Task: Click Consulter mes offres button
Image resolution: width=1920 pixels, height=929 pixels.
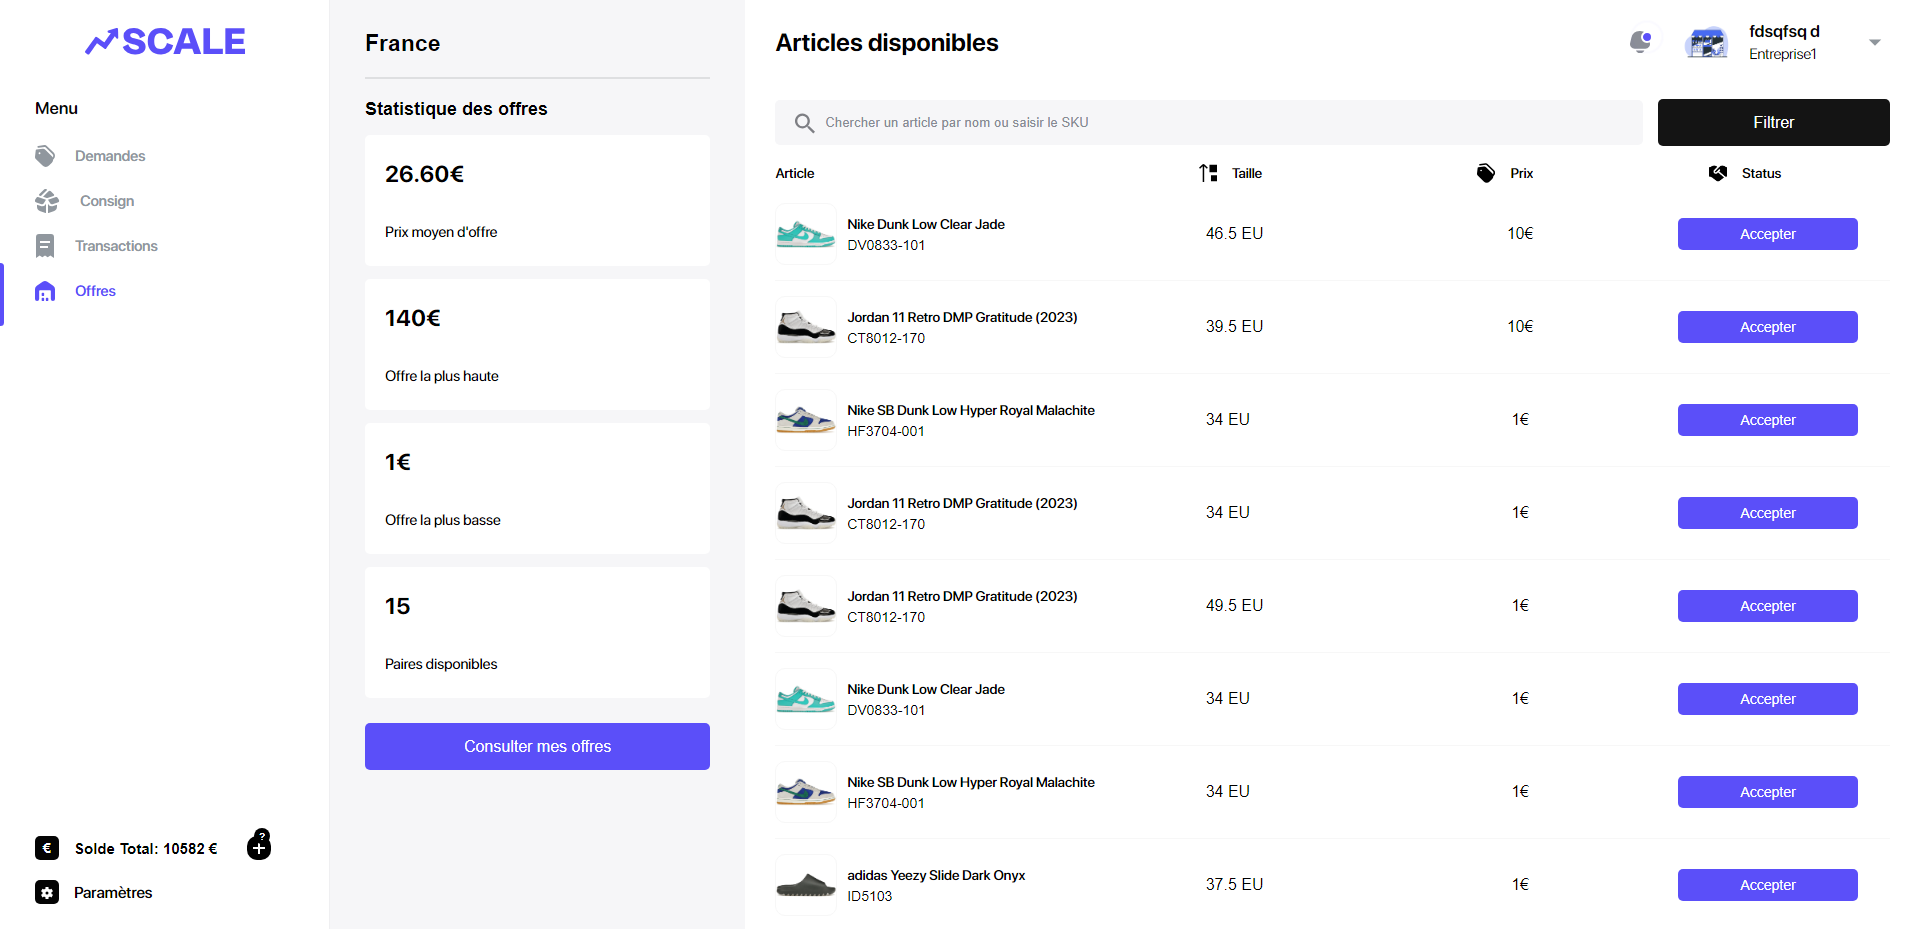Action: click(537, 746)
